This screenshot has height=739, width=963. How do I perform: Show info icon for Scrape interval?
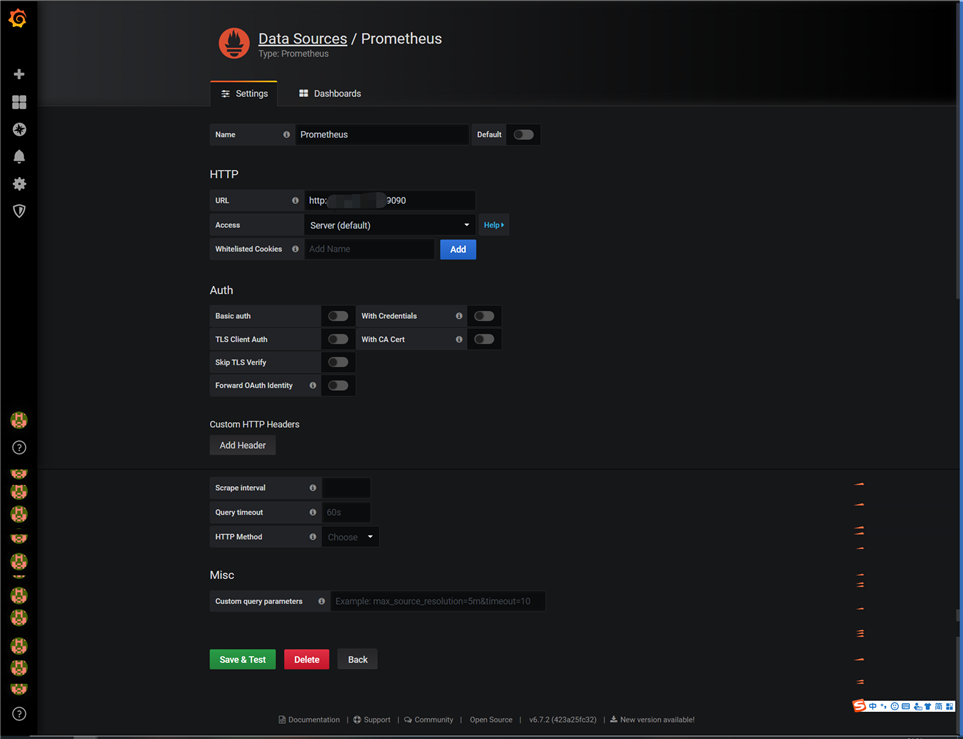tap(313, 488)
